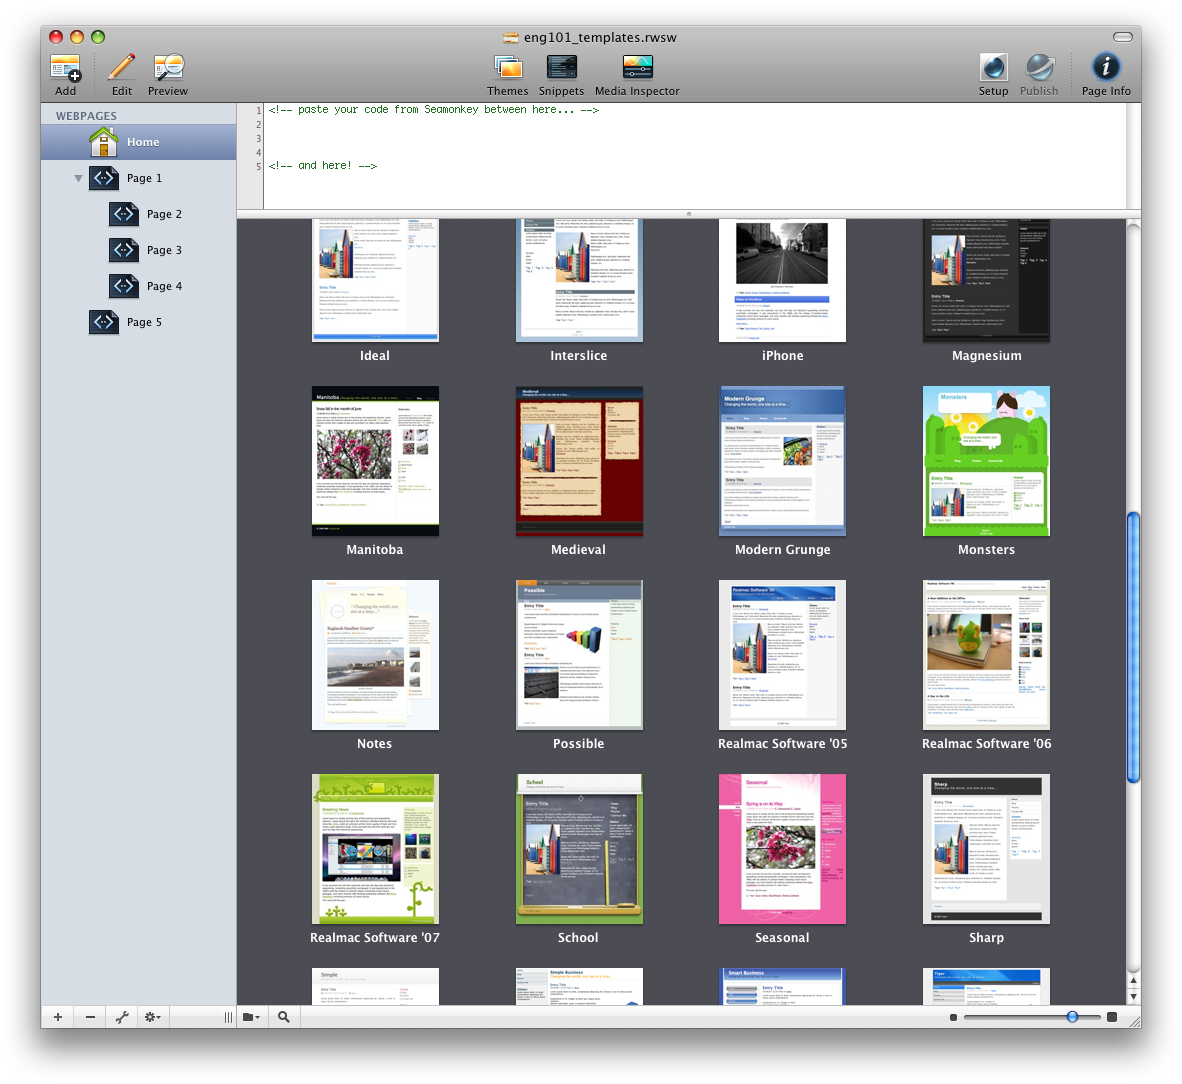Click the minus button below the page list

point(90,1017)
